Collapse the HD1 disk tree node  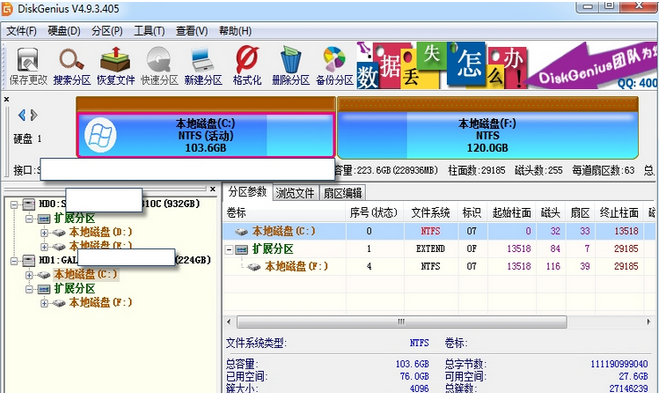[14, 261]
